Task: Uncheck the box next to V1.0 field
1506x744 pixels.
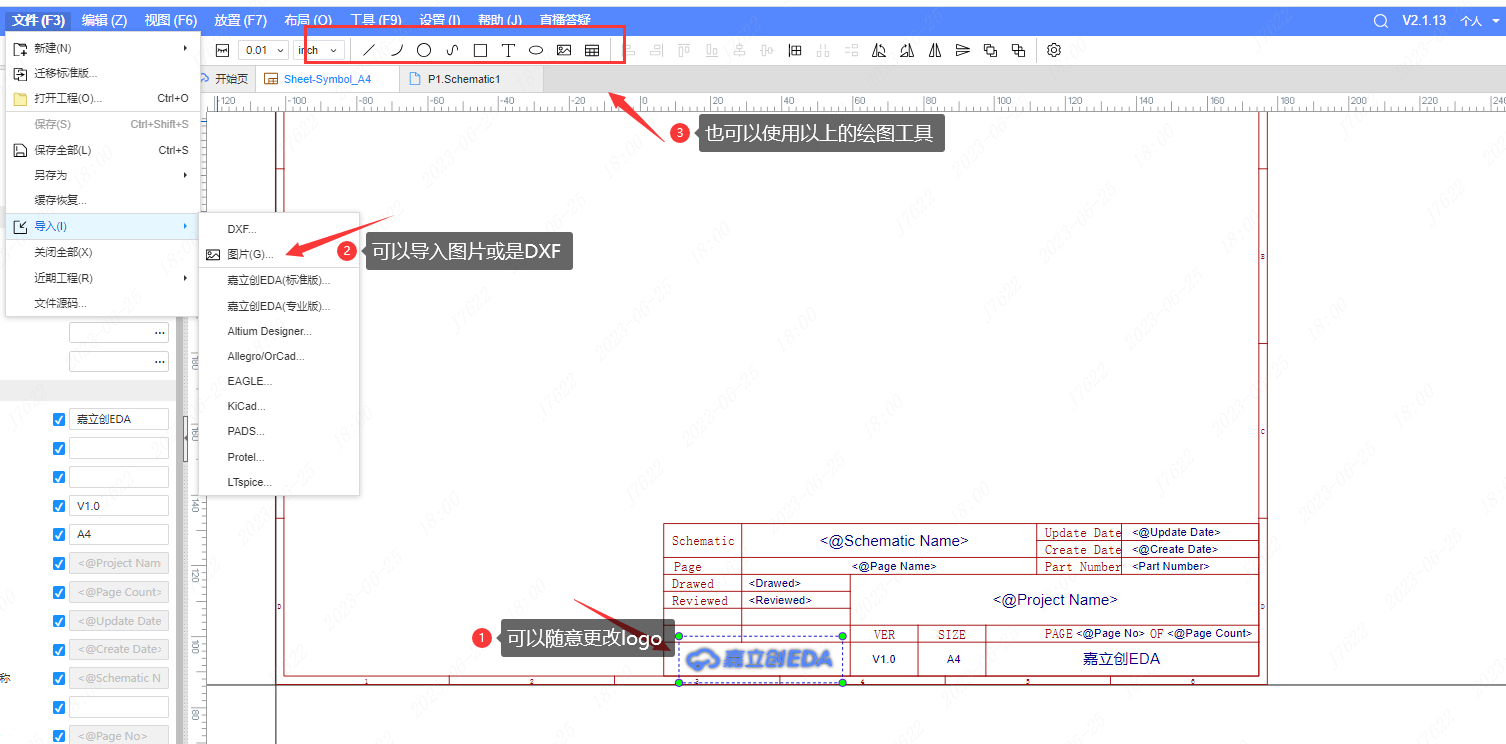Action: [x=59, y=506]
